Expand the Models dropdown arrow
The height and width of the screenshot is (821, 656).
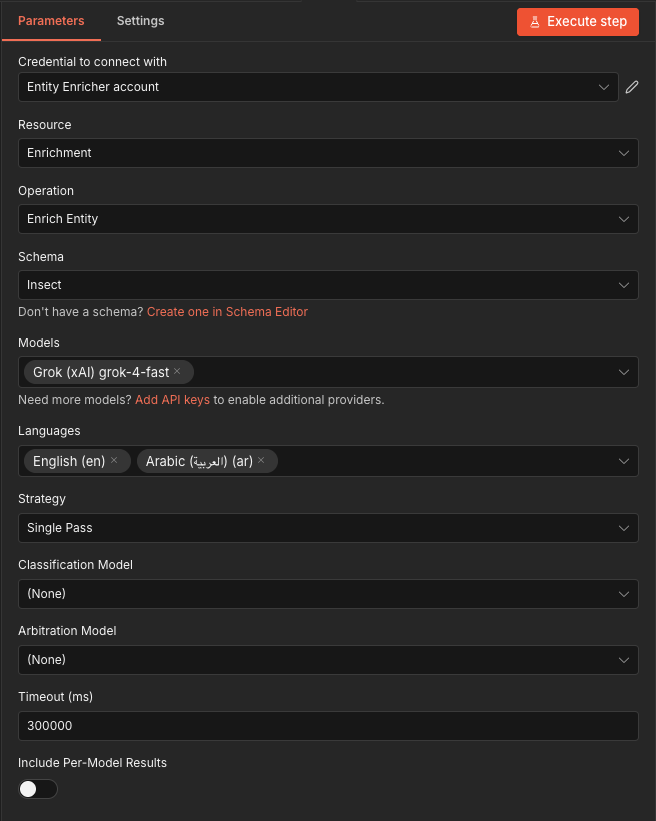[624, 372]
